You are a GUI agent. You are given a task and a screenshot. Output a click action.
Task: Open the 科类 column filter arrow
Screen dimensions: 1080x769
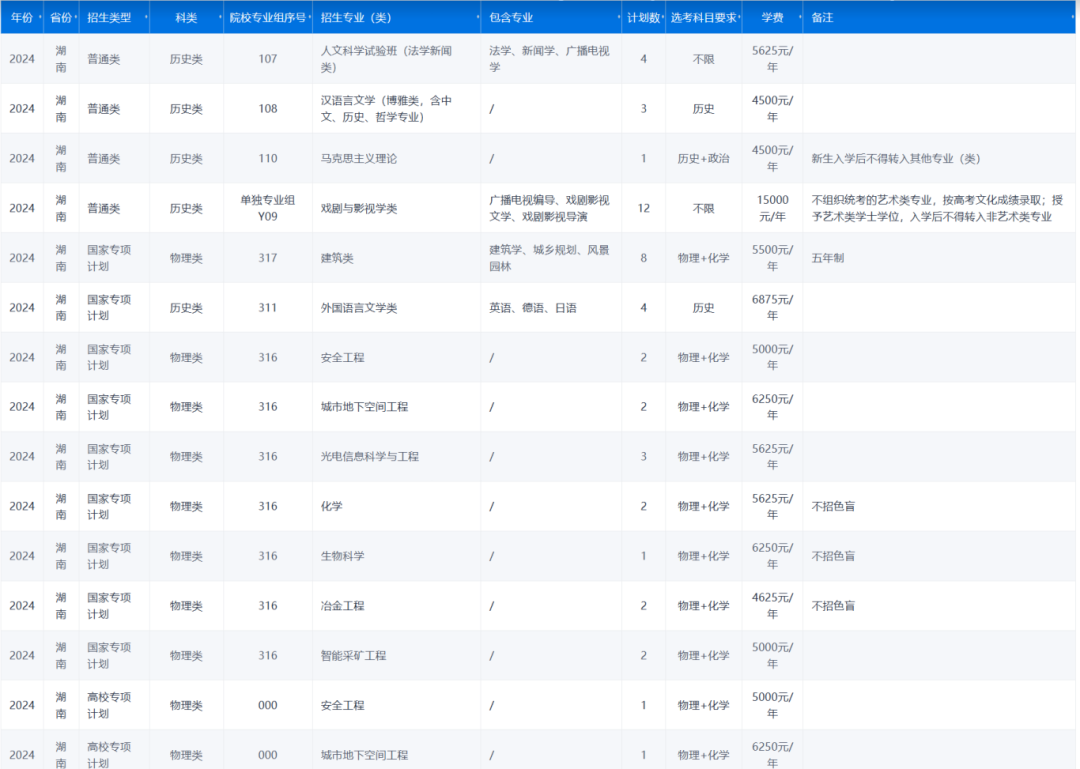pyautogui.click(x=220, y=17)
